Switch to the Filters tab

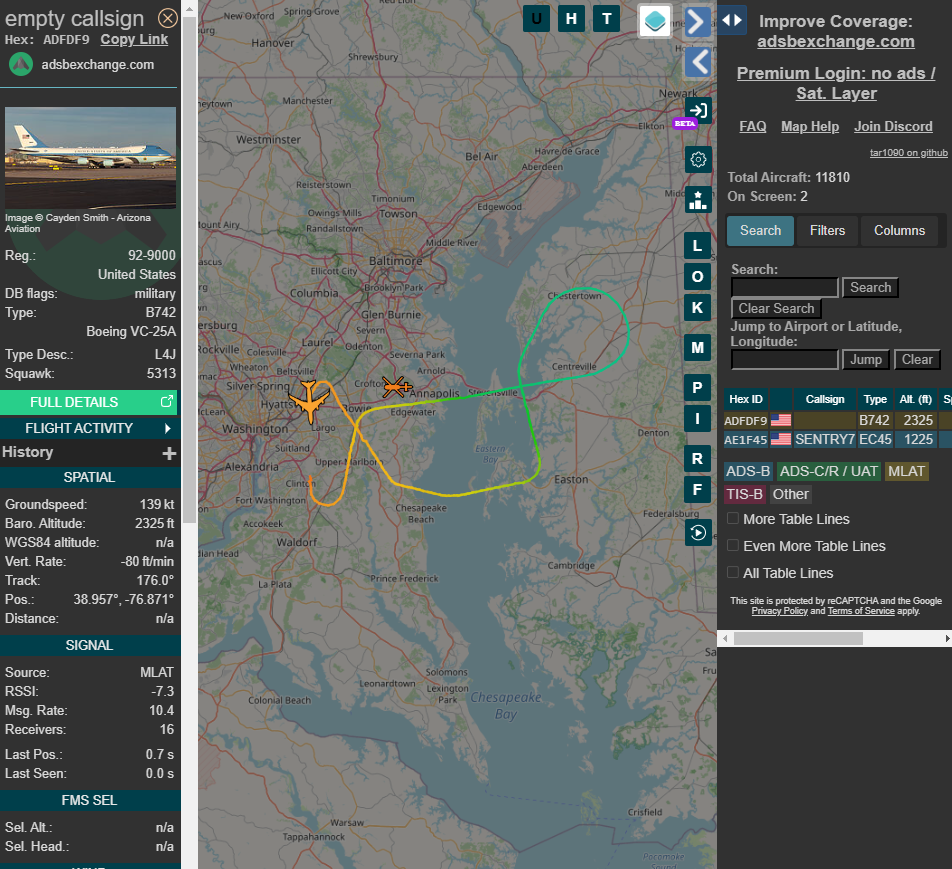[x=827, y=231]
